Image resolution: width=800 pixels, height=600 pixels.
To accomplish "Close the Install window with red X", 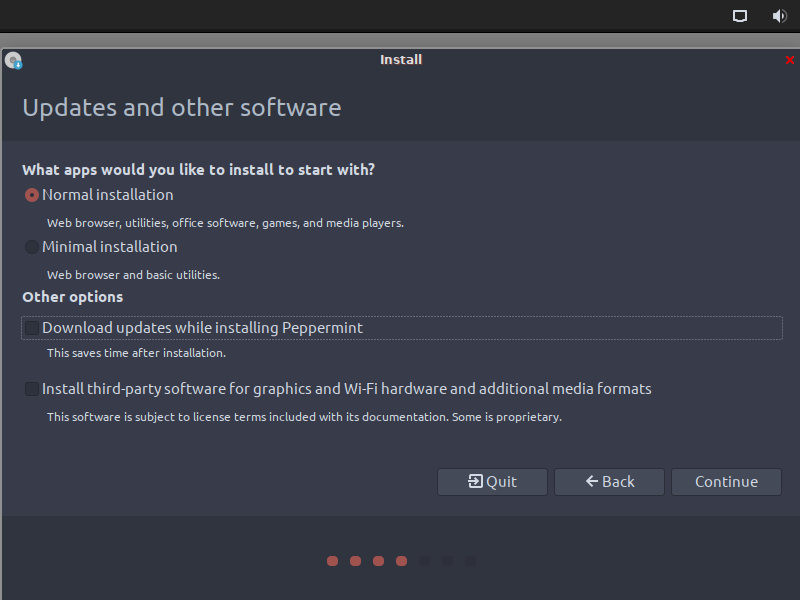I will click(789, 60).
